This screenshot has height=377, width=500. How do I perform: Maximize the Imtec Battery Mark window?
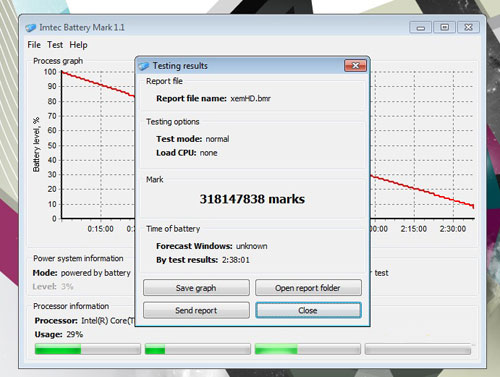click(x=445, y=28)
